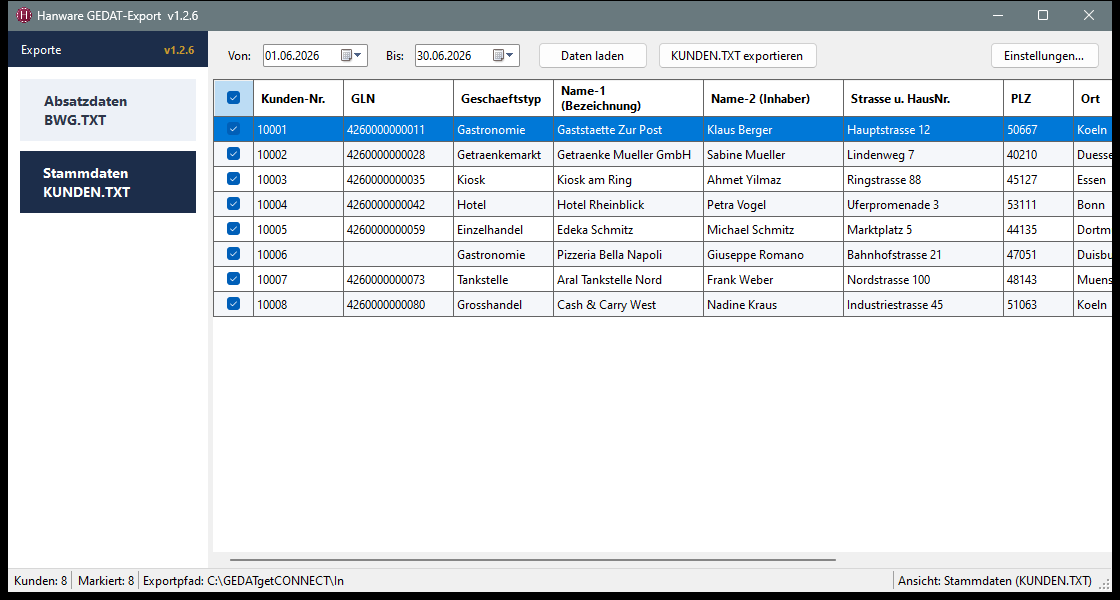
Task: Uncheck customer 10003 row checkbox
Action: coord(234,179)
